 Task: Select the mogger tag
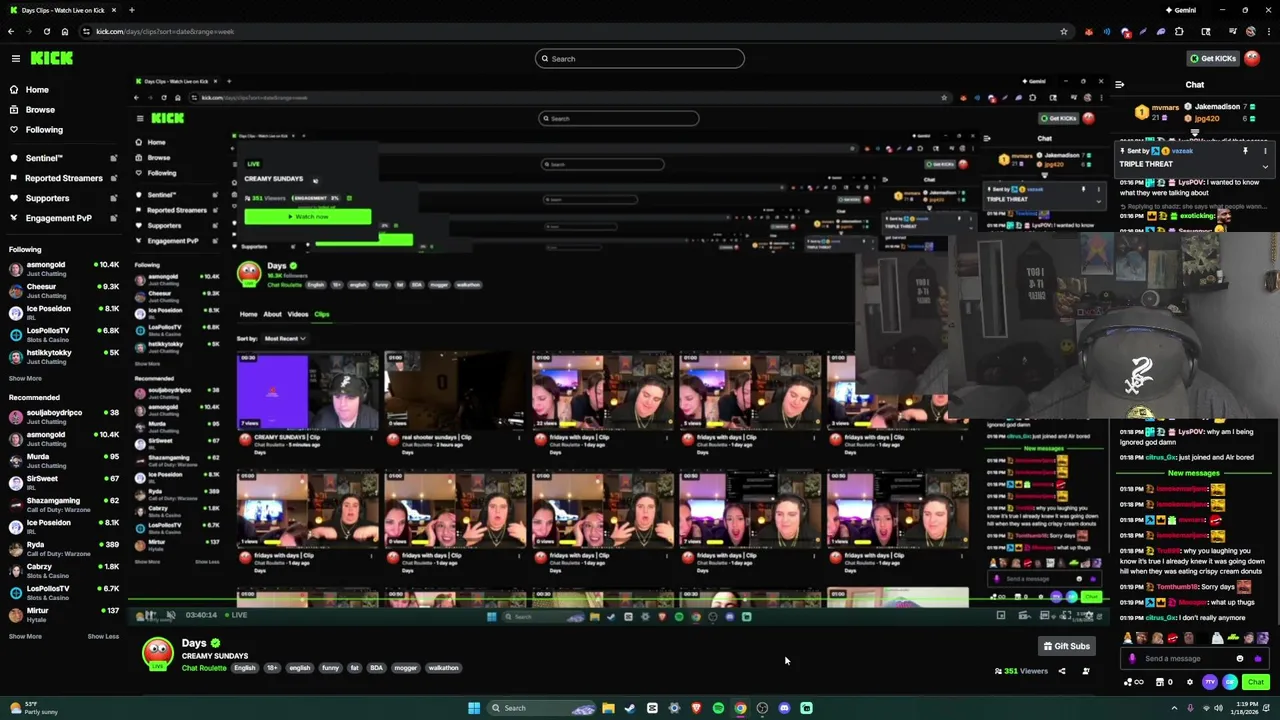pyautogui.click(x=405, y=668)
